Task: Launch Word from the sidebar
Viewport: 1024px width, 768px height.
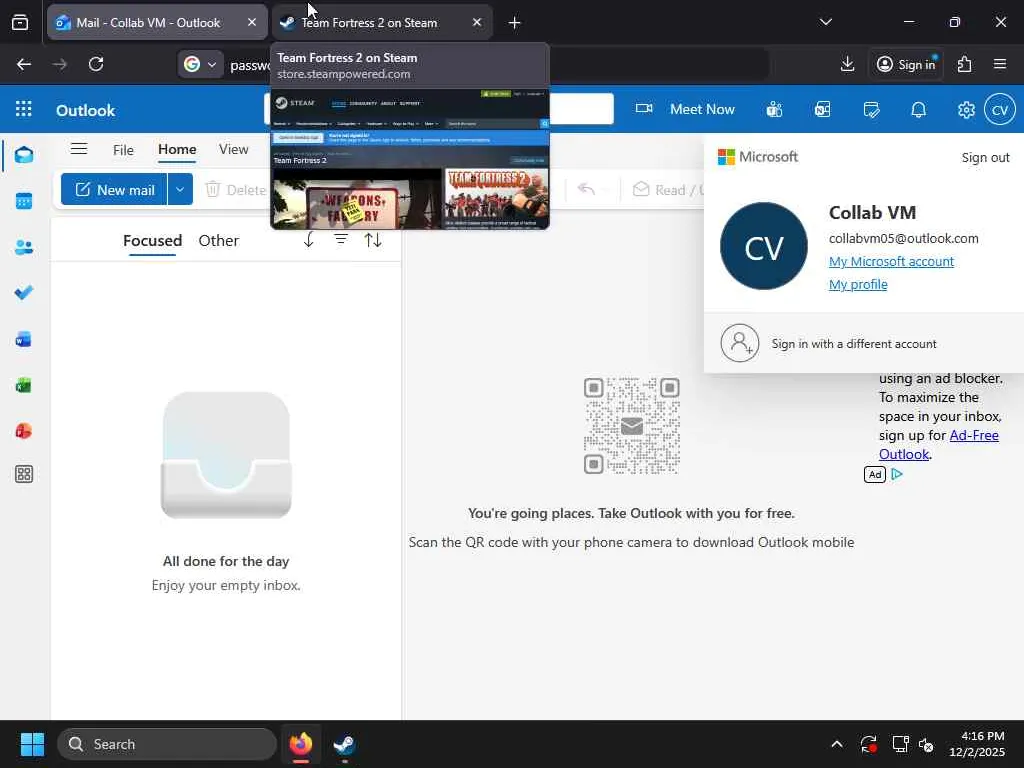Action: [24, 339]
